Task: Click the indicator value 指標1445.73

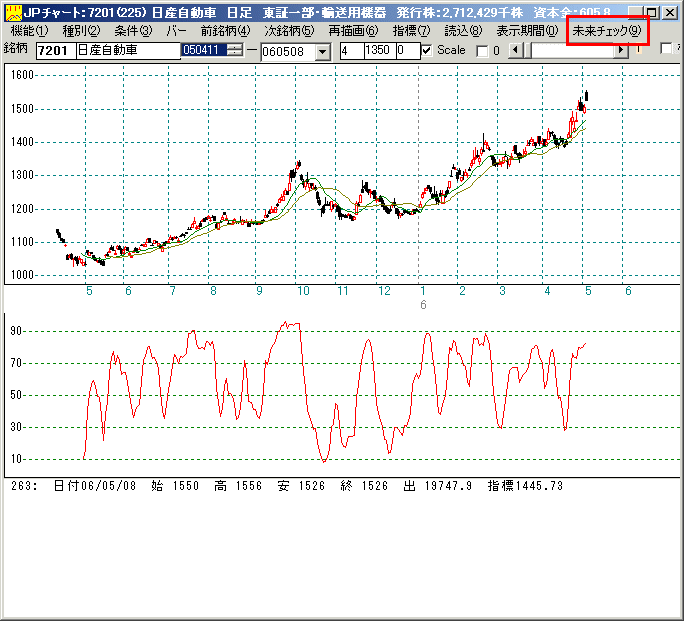Action: (x=525, y=485)
